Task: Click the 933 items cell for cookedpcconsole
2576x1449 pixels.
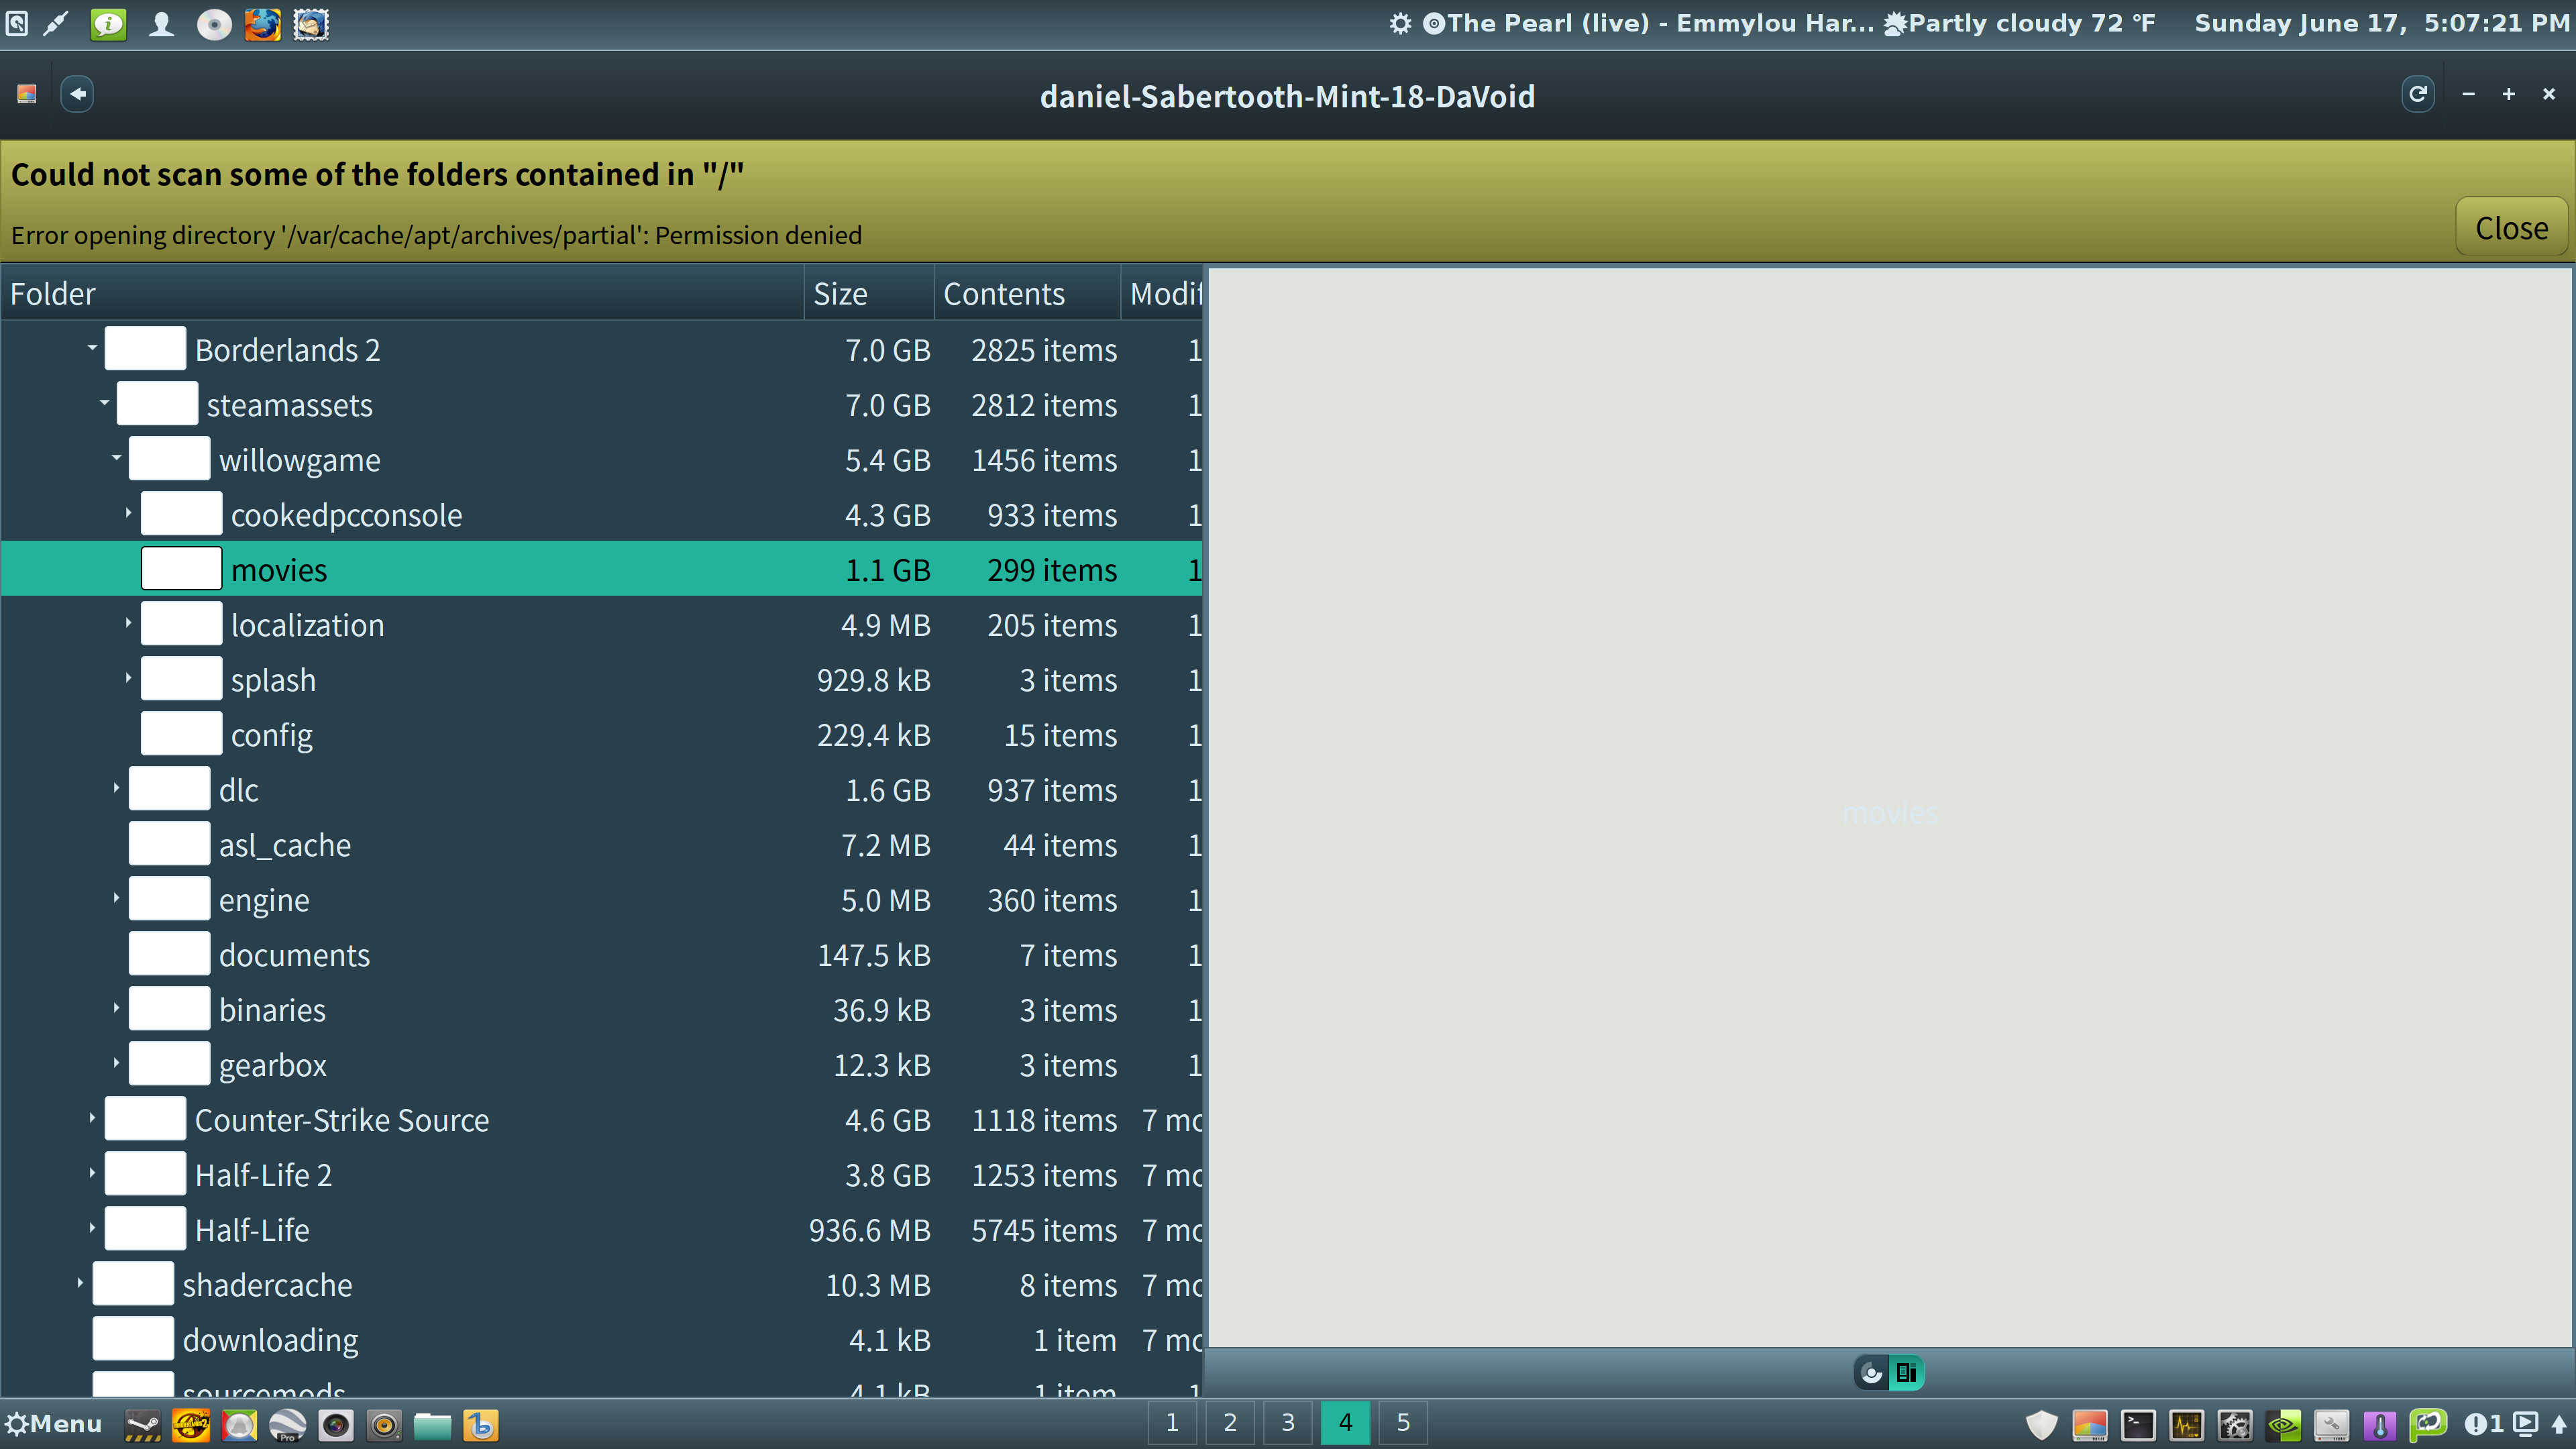Action: (1051, 515)
